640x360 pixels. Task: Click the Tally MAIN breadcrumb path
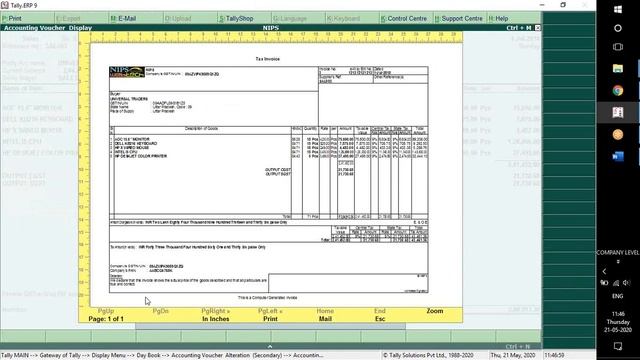[162, 356]
